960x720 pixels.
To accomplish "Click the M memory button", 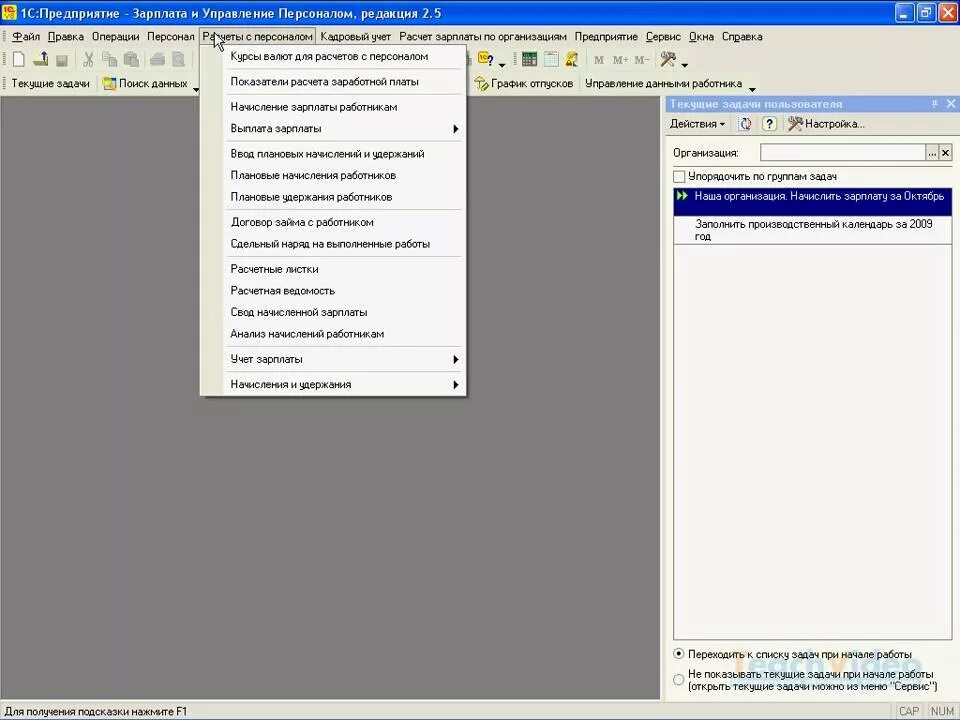I will click(x=599, y=59).
